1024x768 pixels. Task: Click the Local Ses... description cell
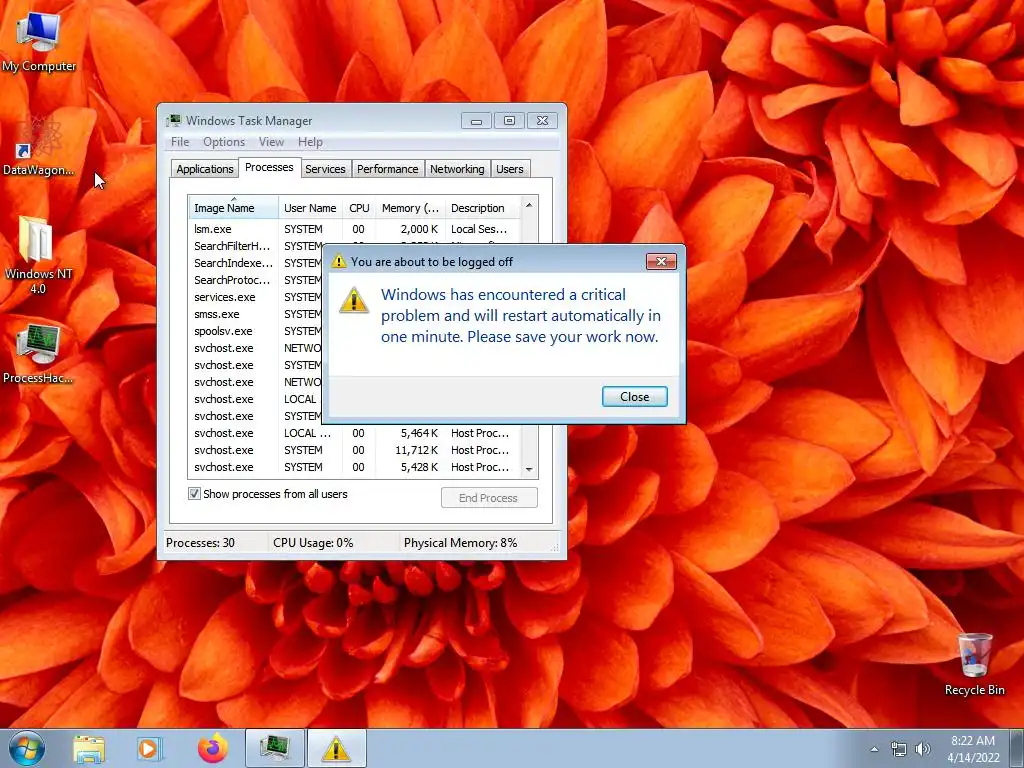pos(479,229)
